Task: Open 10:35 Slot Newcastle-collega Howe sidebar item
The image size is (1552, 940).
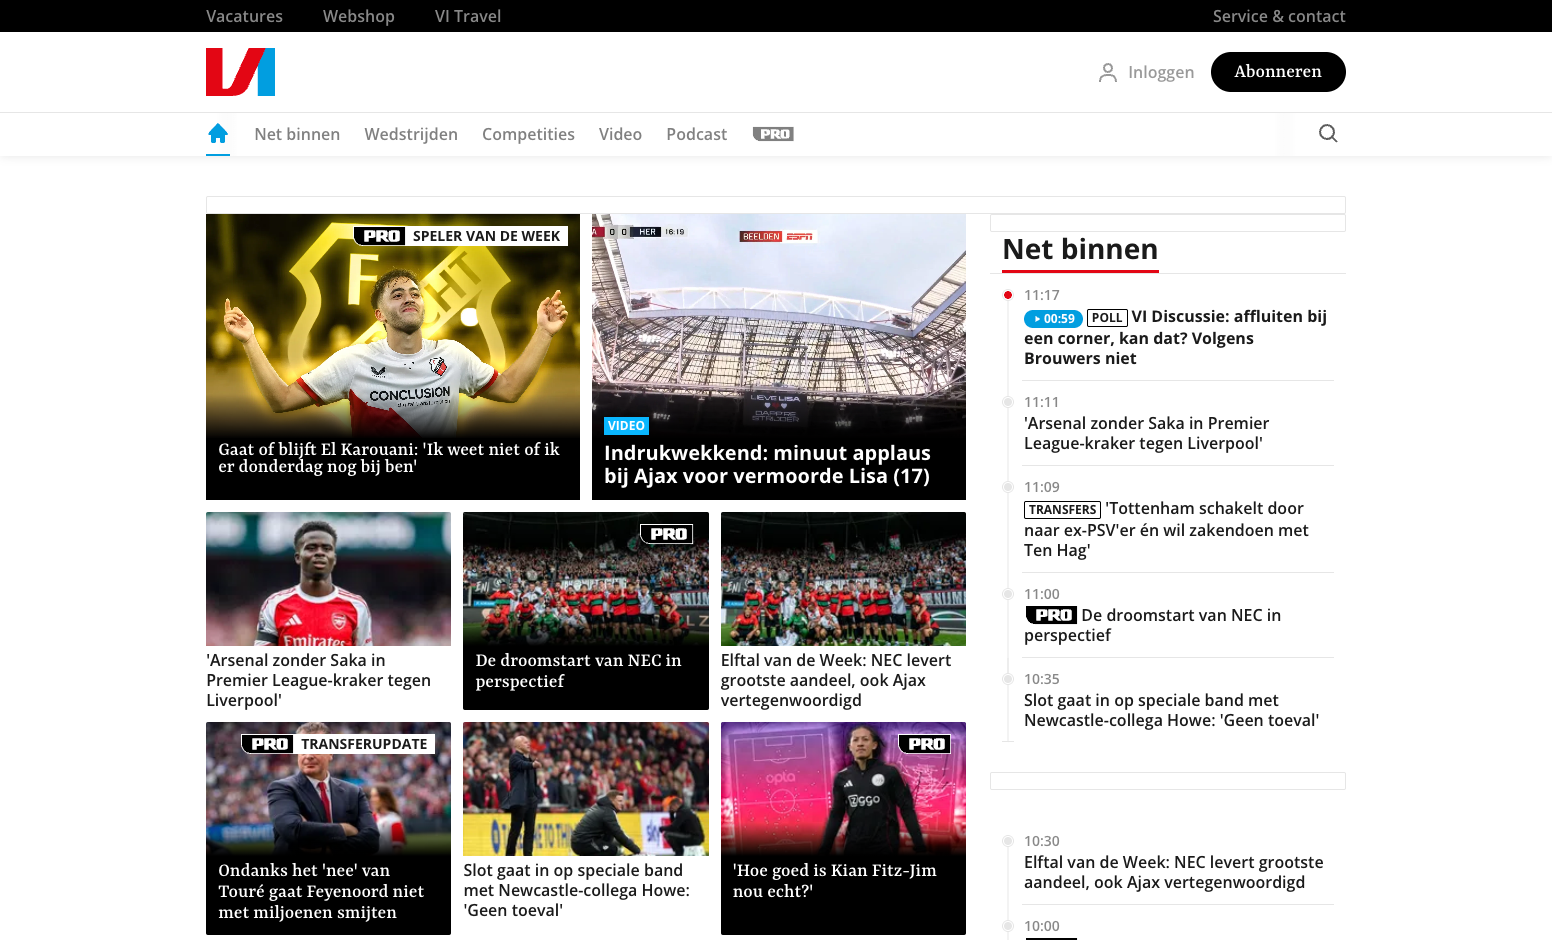Action: [x=1171, y=710]
